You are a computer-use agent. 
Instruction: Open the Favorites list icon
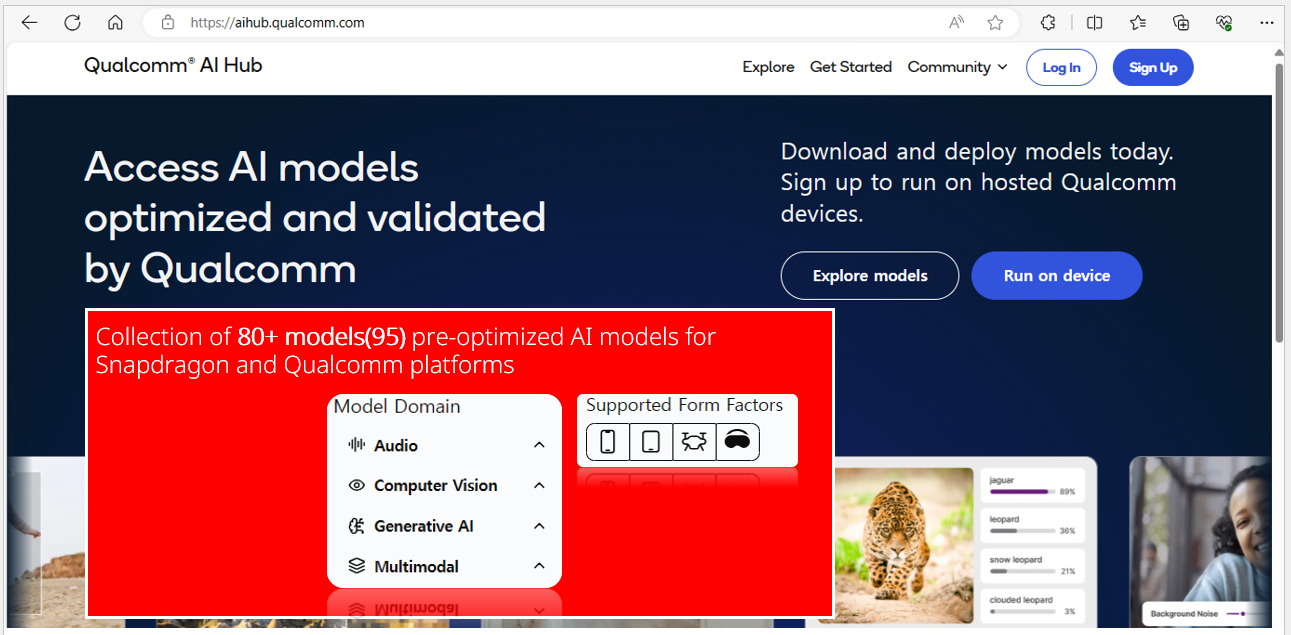tap(1138, 22)
